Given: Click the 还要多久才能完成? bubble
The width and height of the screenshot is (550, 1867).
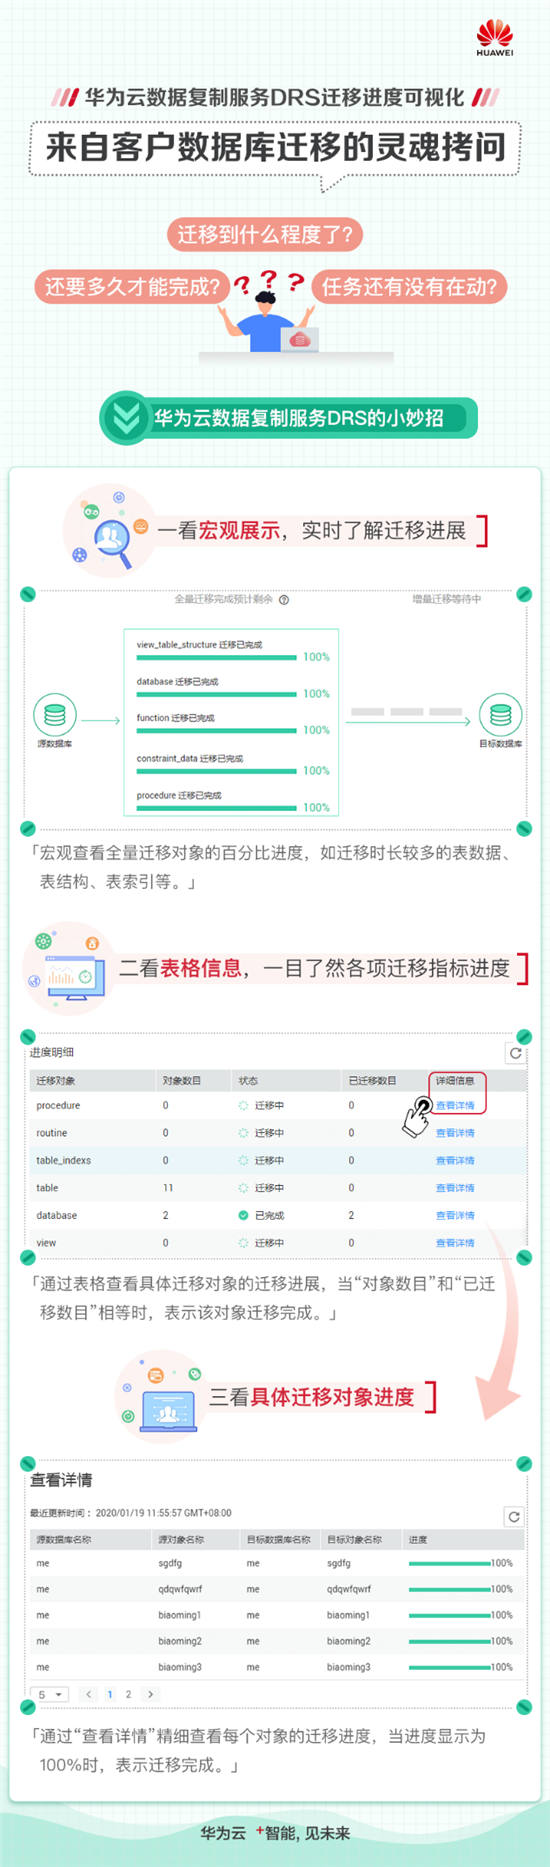Looking at the screenshot, I should click(132, 287).
